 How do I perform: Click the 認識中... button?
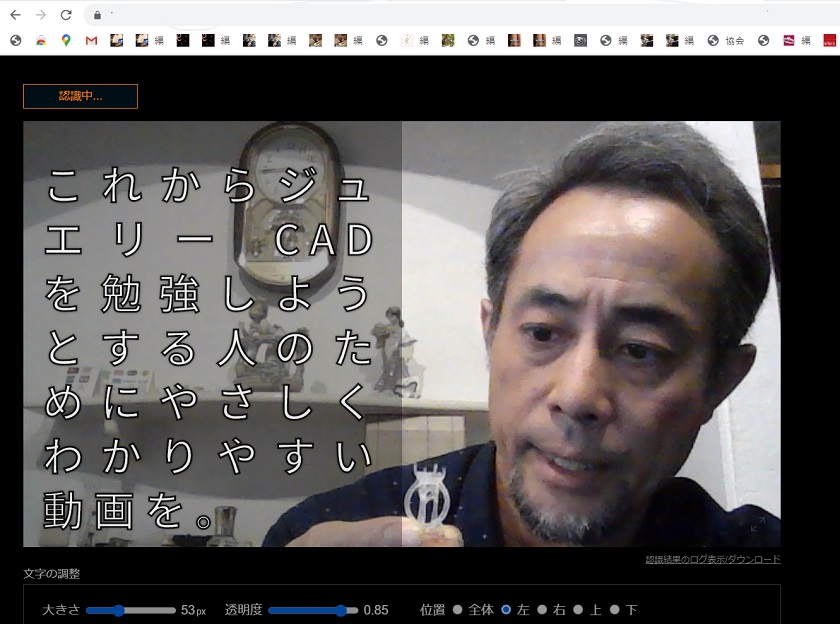click(80, 96)
